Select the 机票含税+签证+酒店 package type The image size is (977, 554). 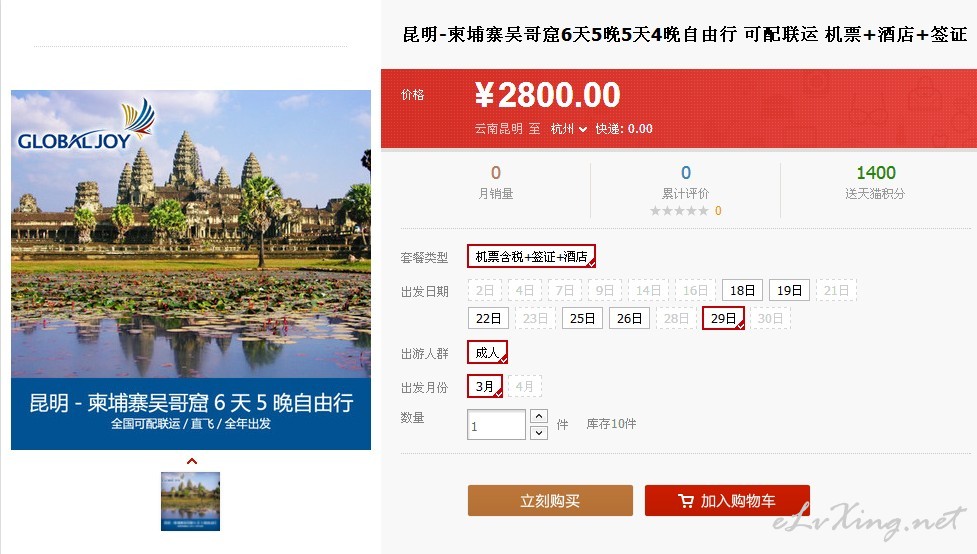(531, 256)
